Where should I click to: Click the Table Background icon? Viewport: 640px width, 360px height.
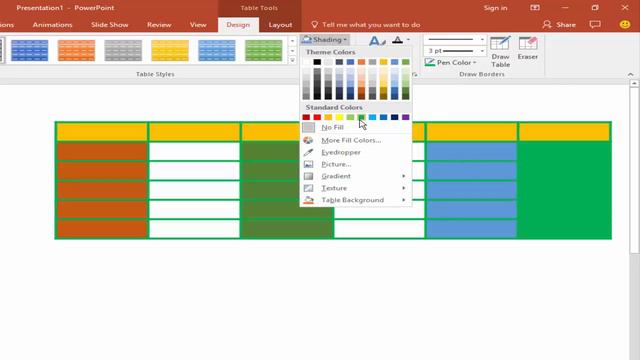click(x=308, y=200)
